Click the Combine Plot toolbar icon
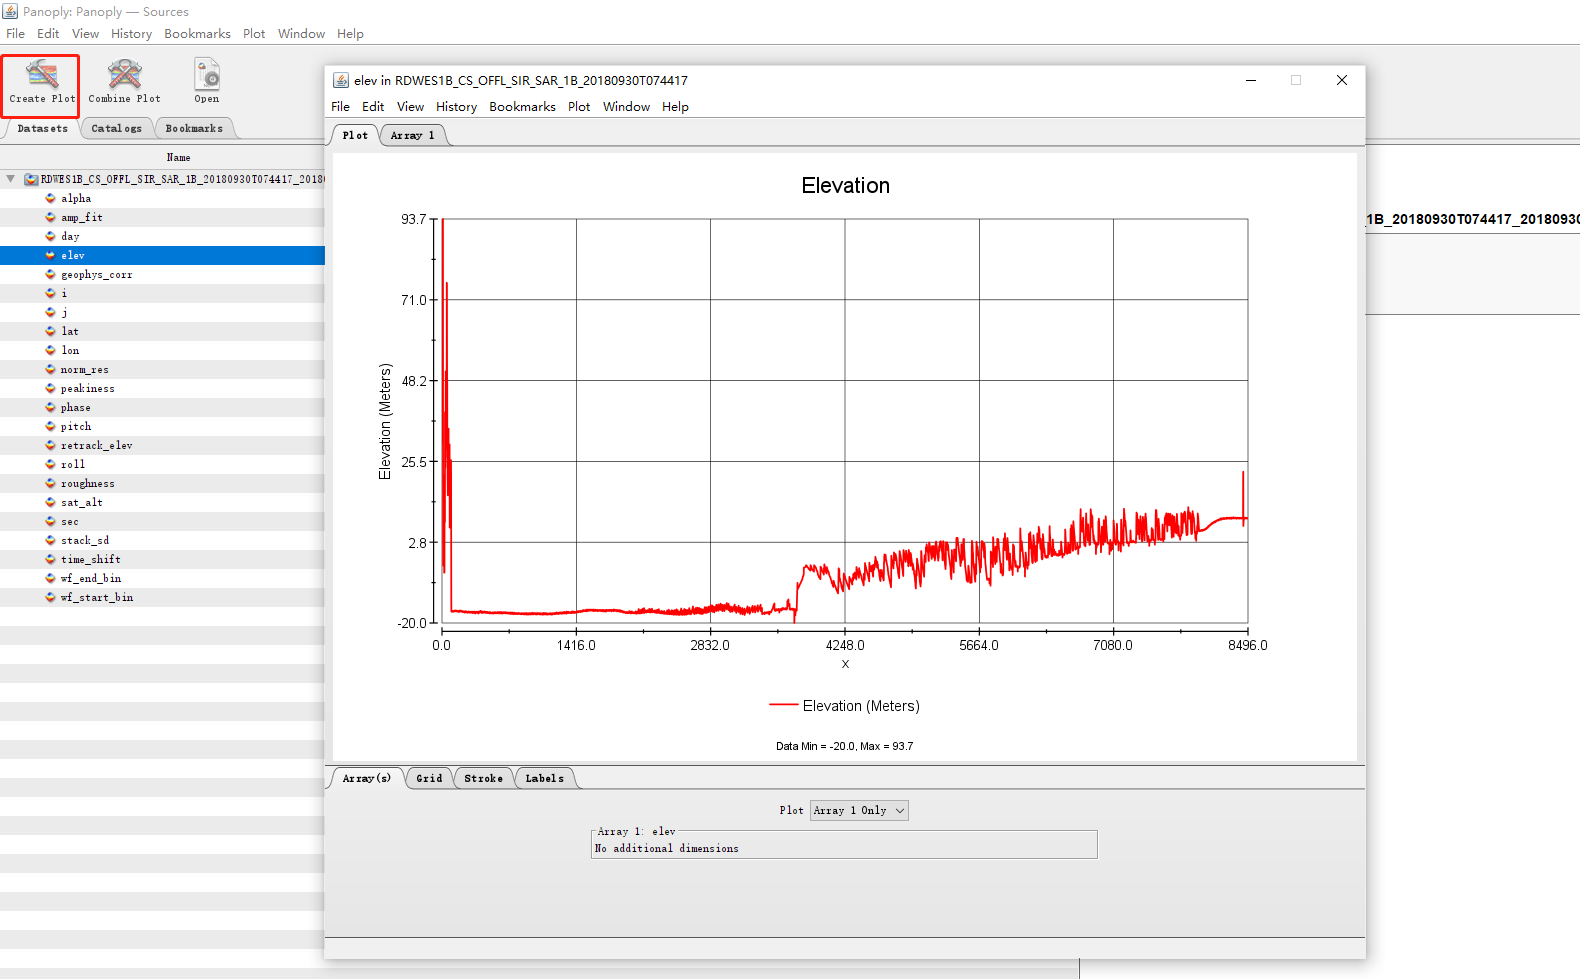The image size is (1580, 979). [124, 82]
